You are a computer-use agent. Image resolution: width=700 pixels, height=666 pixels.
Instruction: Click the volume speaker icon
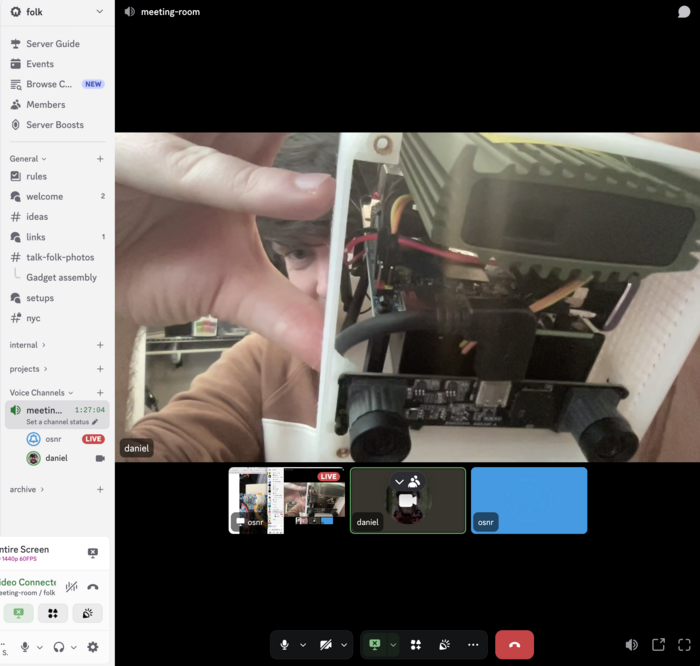coord(631,645)
